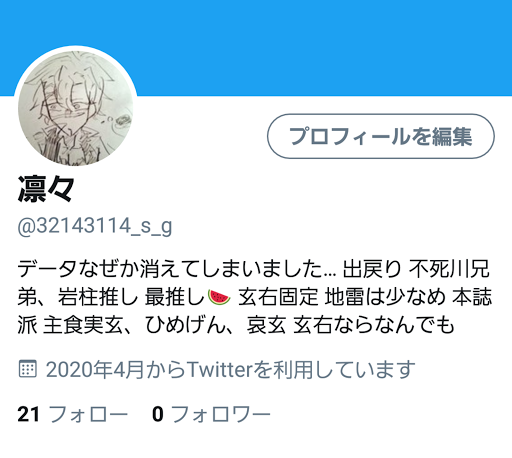Open the 21 フォロー following list
This screenshot has width=512, height=458.
pyautogui.click(x=73, y=414)
